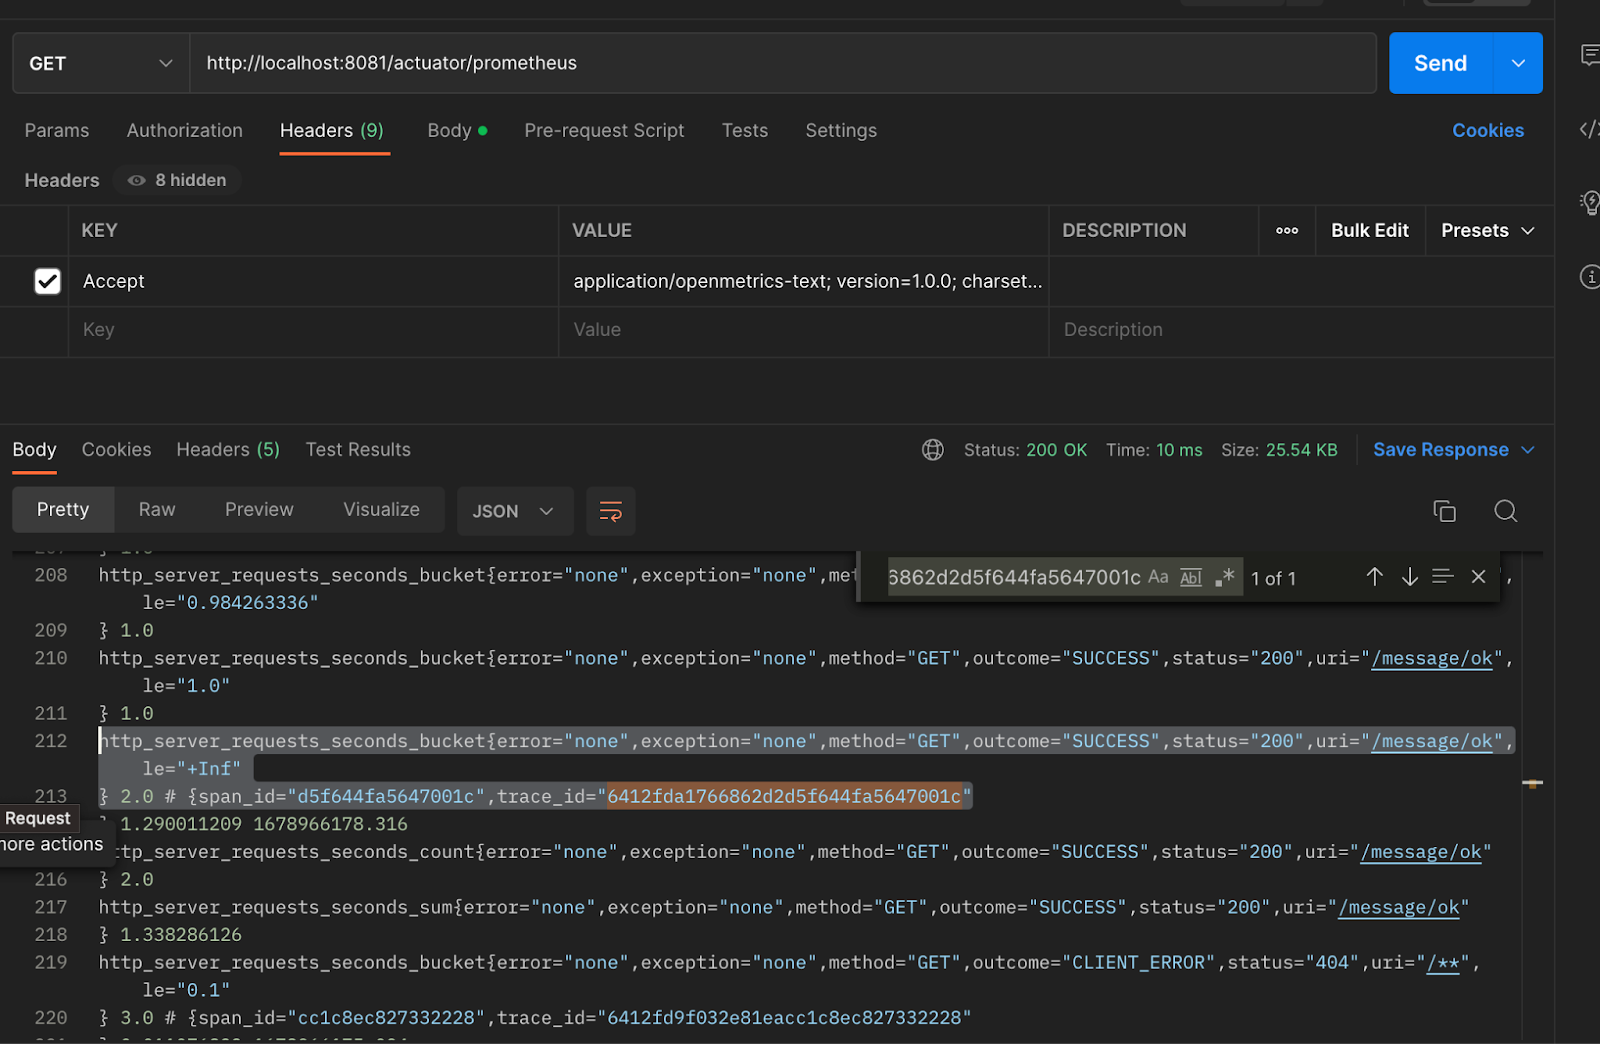The width and height of the screenshot is (1600, 1044).
Task: Show the 8 hidden headers
Action: click(178, 180)
